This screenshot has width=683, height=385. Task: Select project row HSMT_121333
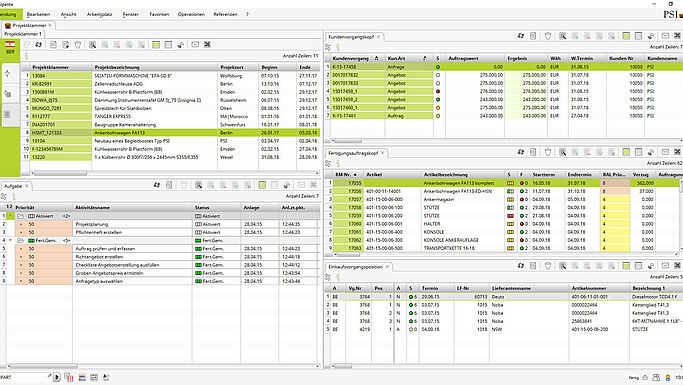click(171, 133)
